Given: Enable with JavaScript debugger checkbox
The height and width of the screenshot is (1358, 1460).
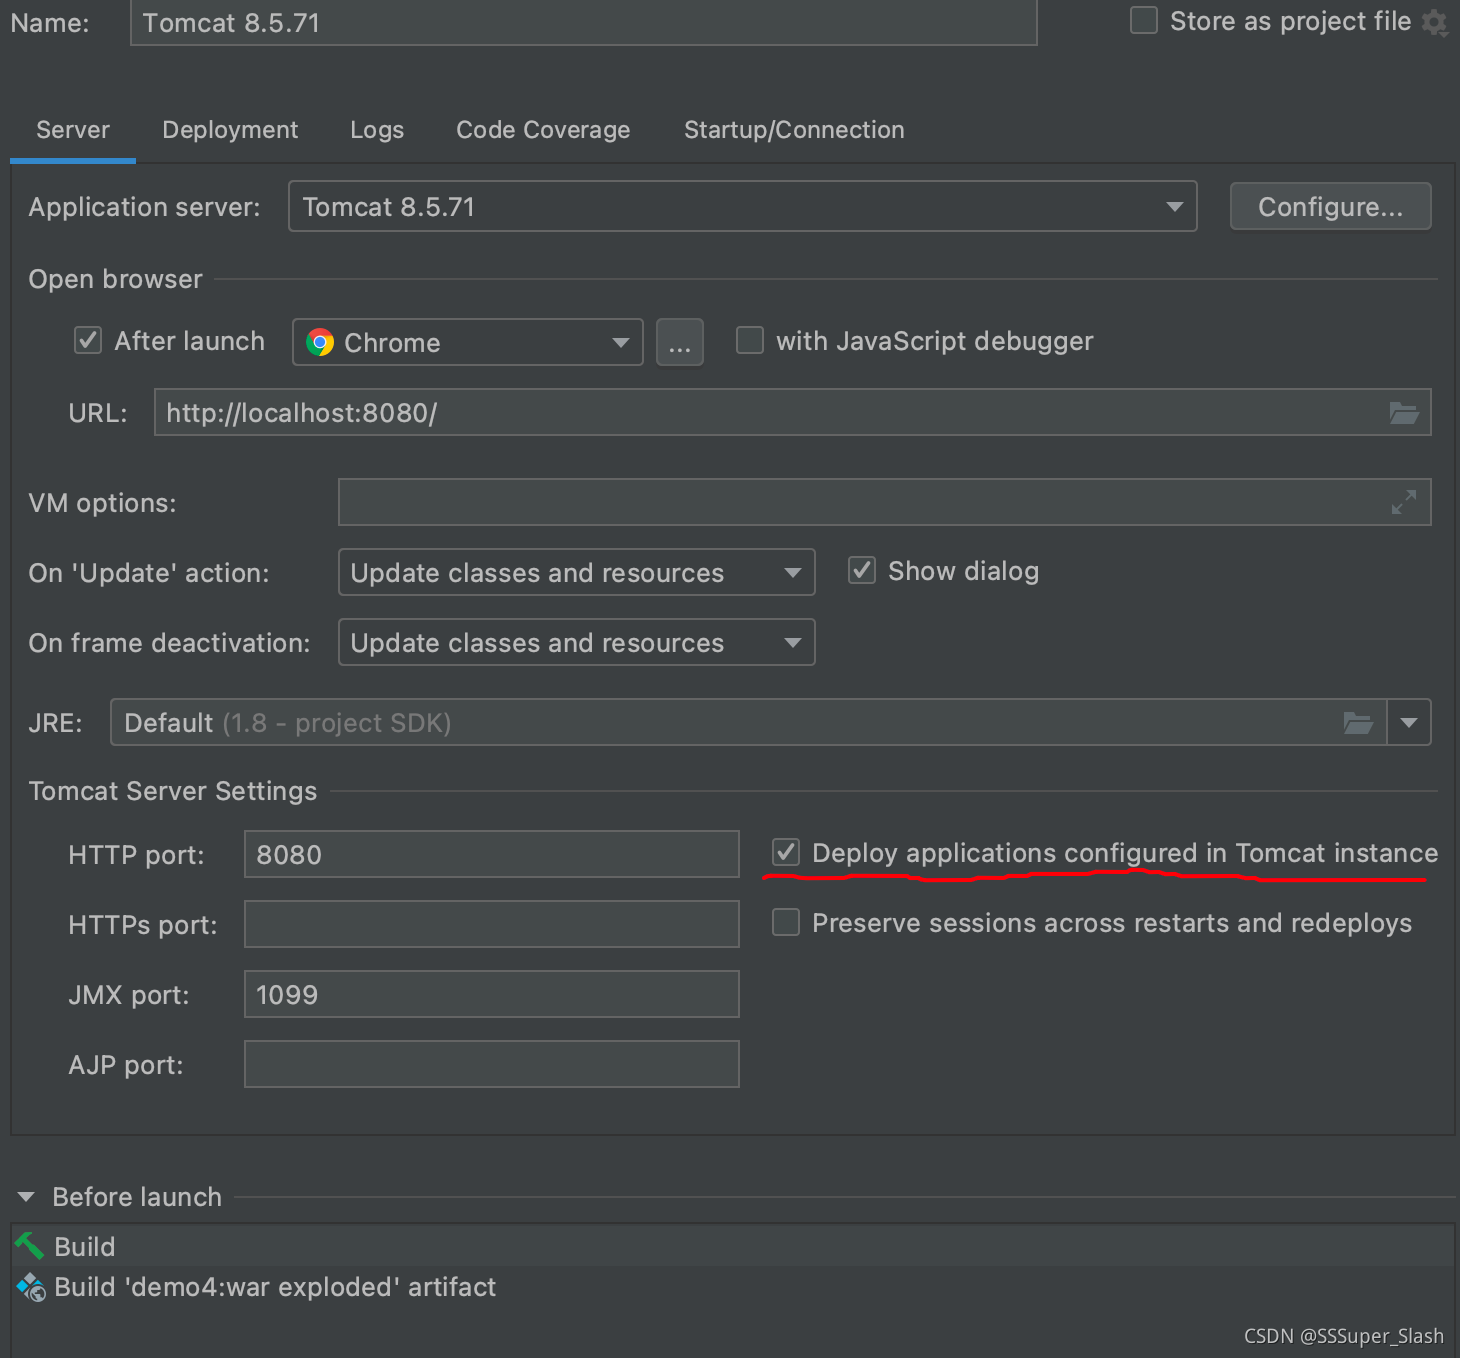Looking at the screenshot, I should (x=750, y=340).
